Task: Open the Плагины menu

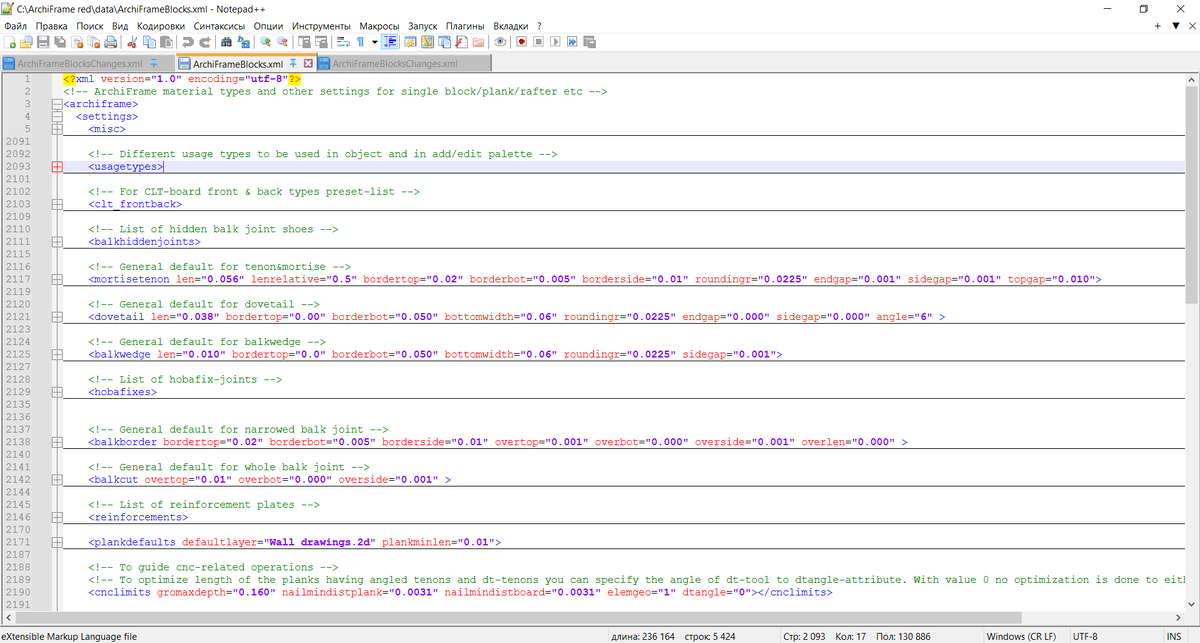Action: [465, 25]
